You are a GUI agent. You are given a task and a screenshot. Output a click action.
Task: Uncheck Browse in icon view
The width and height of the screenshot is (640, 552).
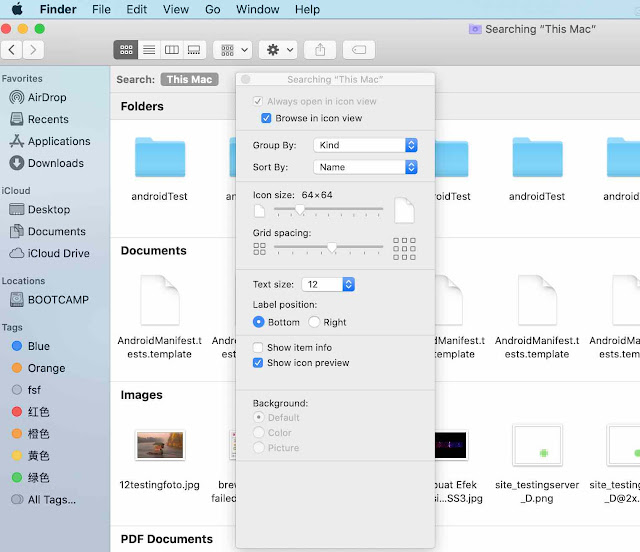266,118
